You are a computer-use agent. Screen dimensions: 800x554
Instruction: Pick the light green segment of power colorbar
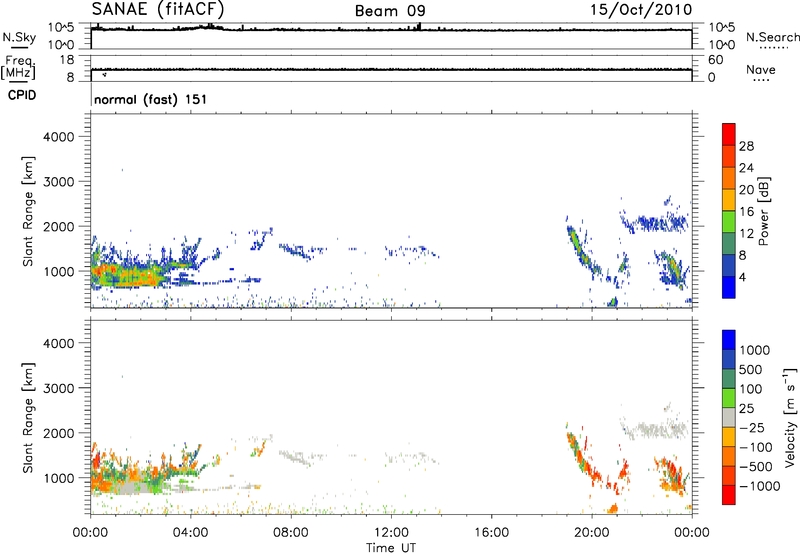point(729,221)
